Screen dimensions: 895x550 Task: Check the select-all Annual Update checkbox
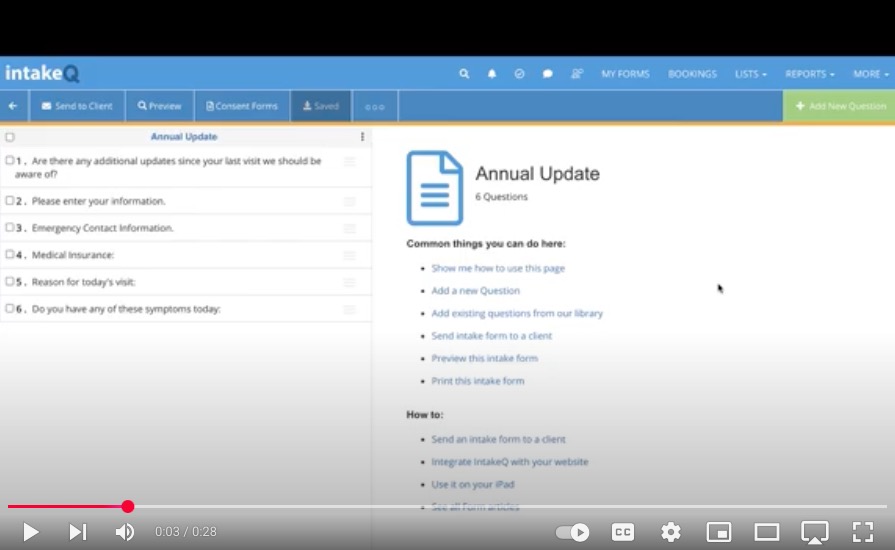(x=10, y=137)
